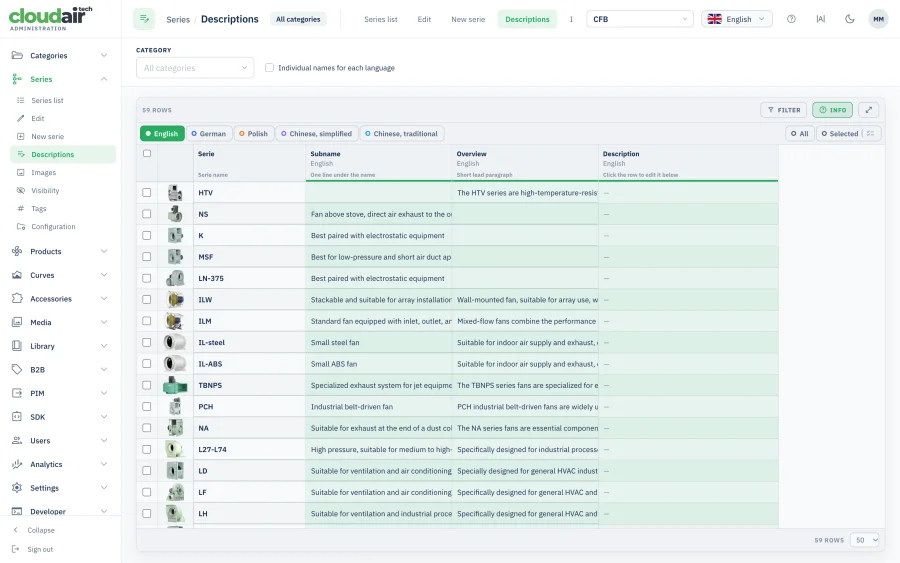Select the German language tab

coord(209,133)
